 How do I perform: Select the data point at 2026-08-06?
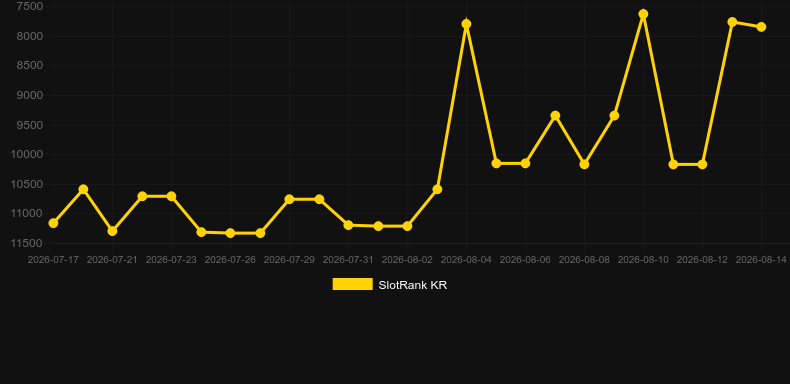[x=525, y=163]
